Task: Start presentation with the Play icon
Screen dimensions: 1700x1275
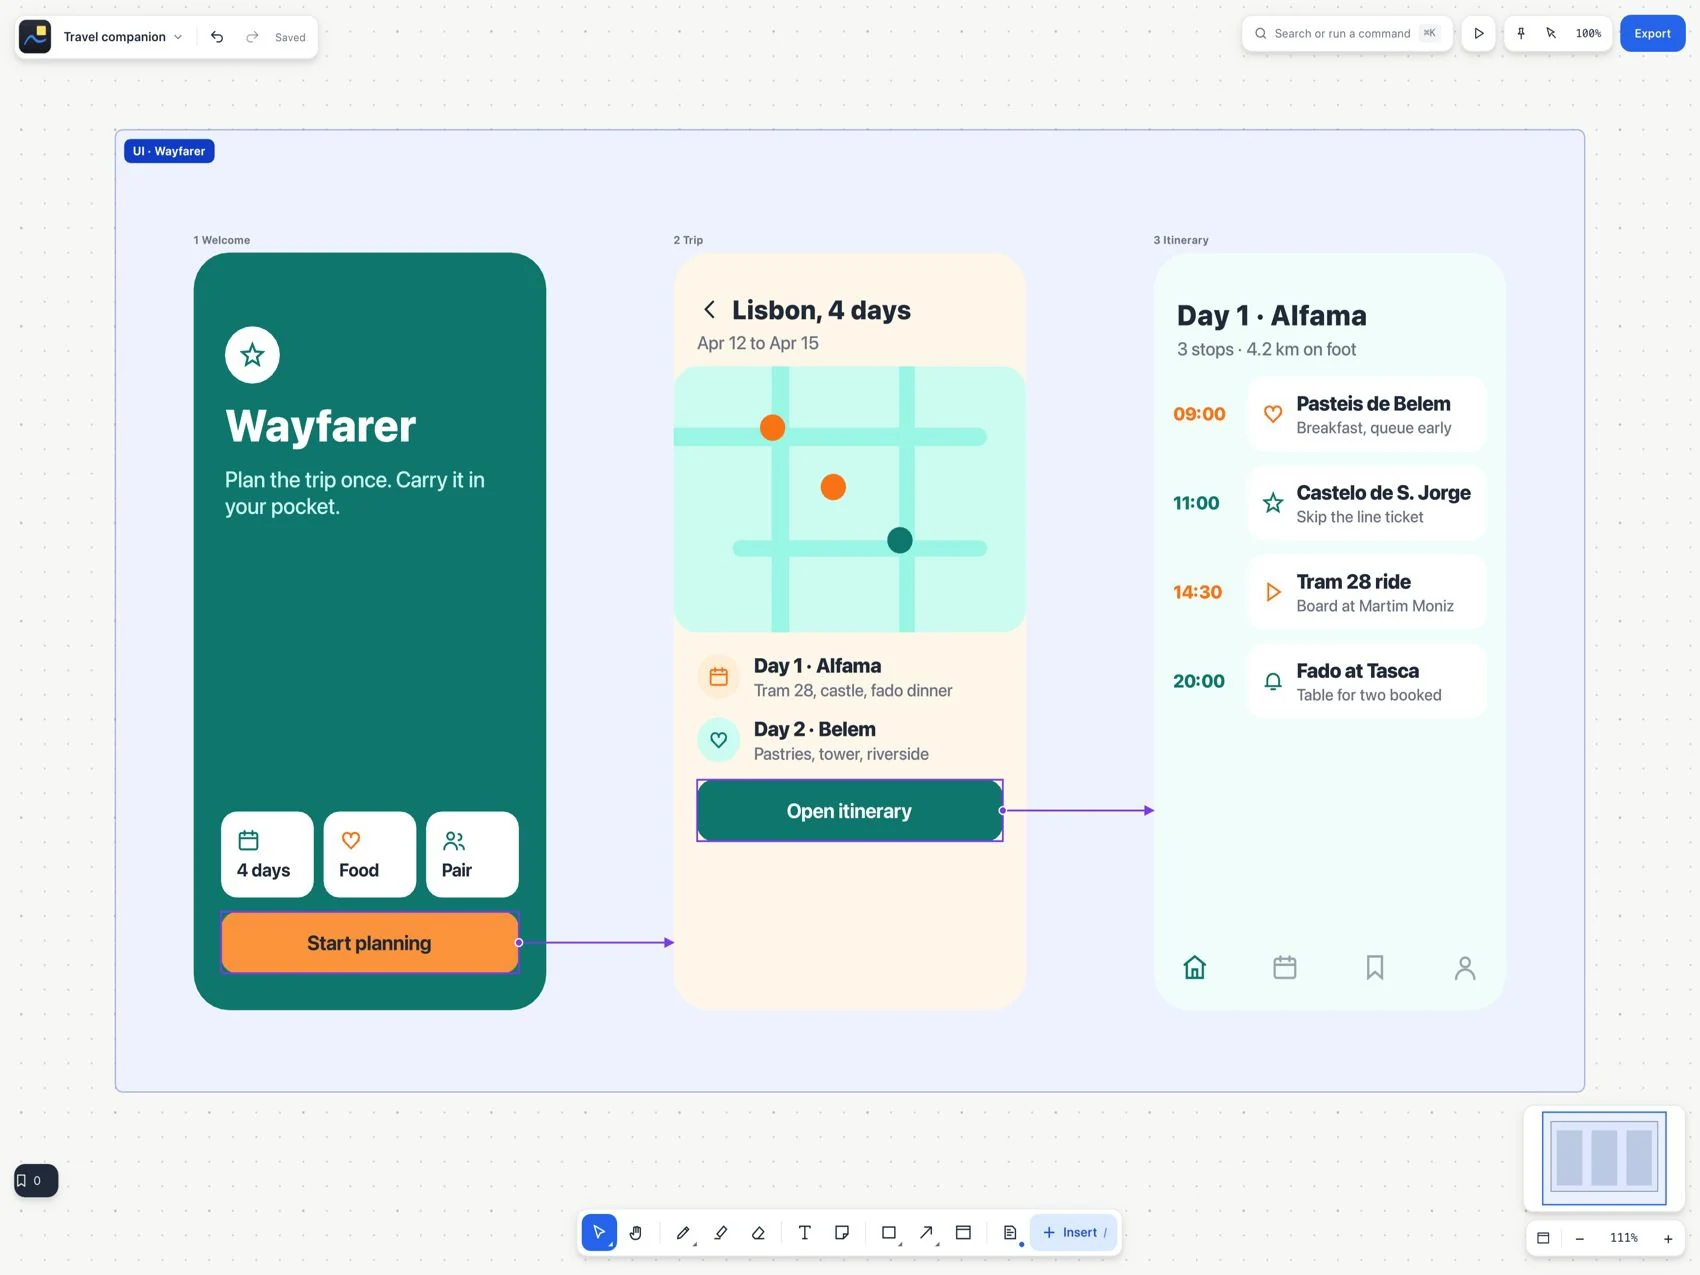Action: pos(1479,34)
